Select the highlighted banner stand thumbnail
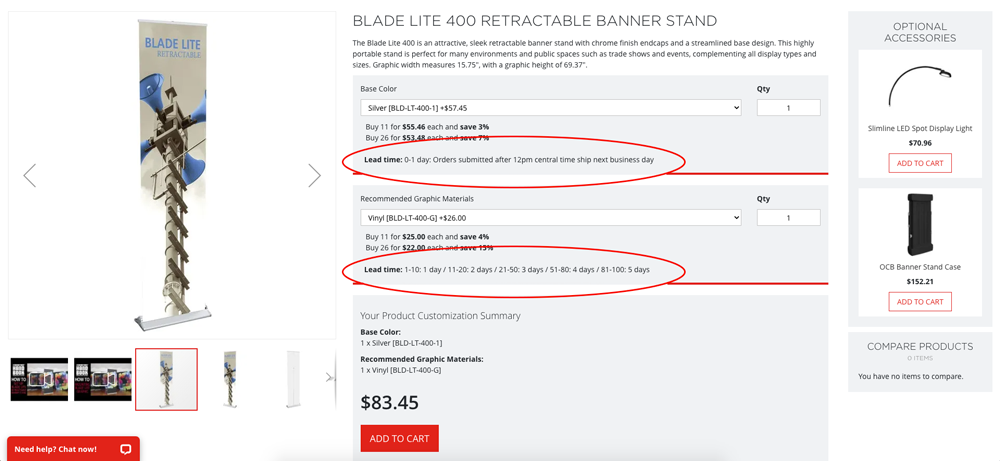1000x461 pixels. pyautogui.click(x=166, y=379)
